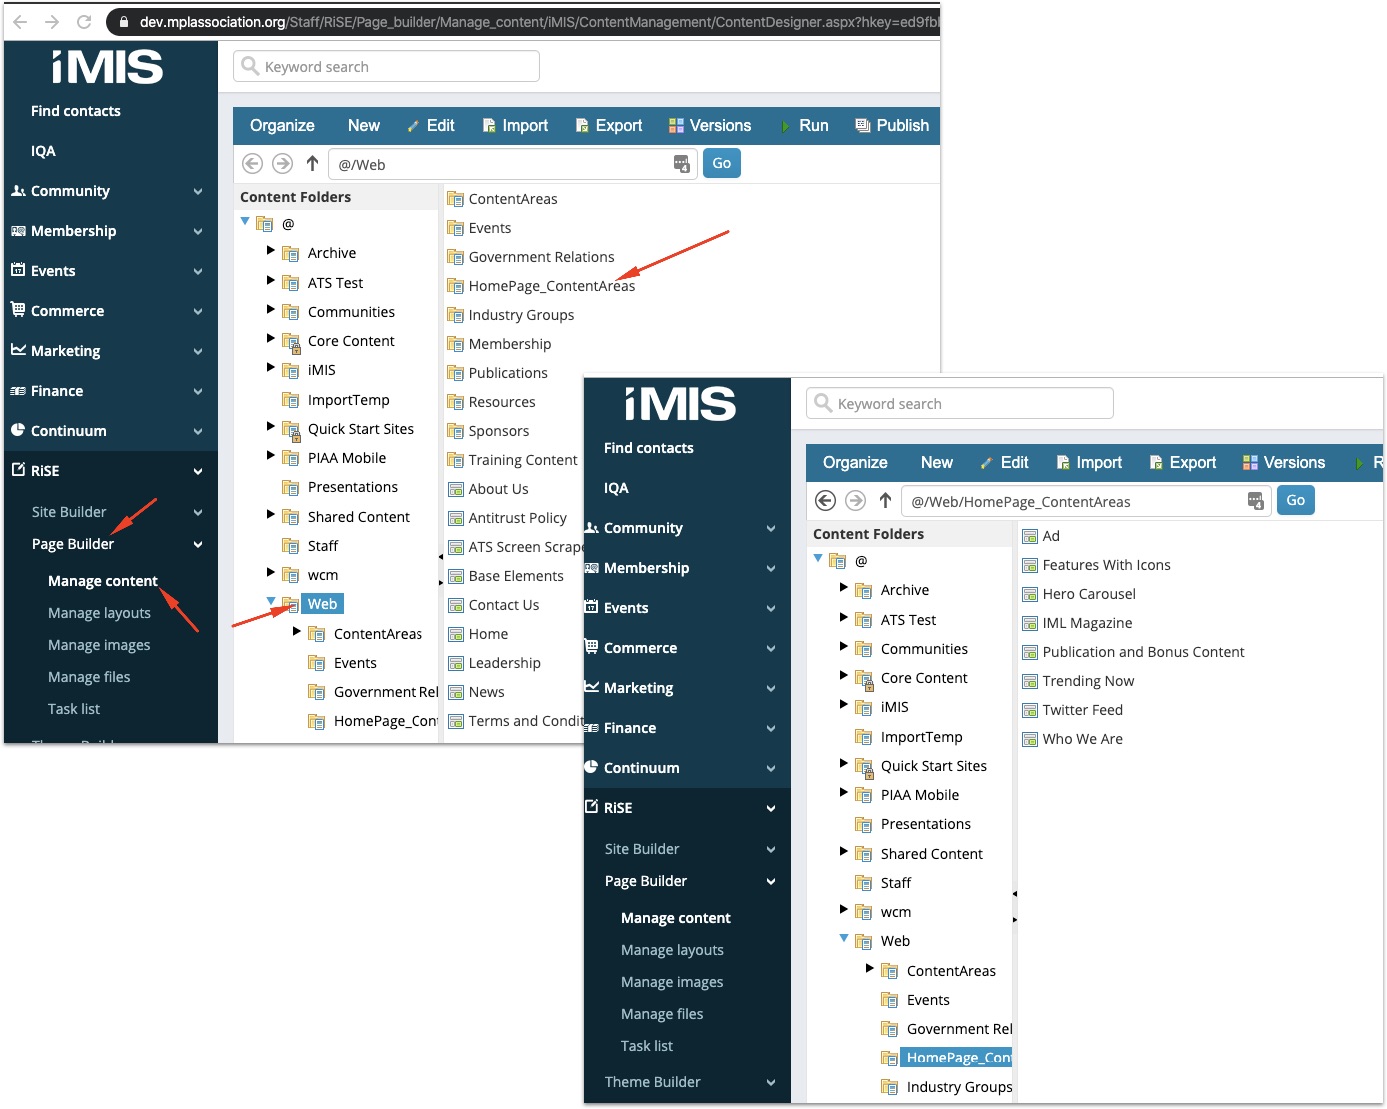Image resolution: width=1387 pixels, height=1109 pixels.
Task: Click Versions in front window toolbar
Action: point(1284,462)
